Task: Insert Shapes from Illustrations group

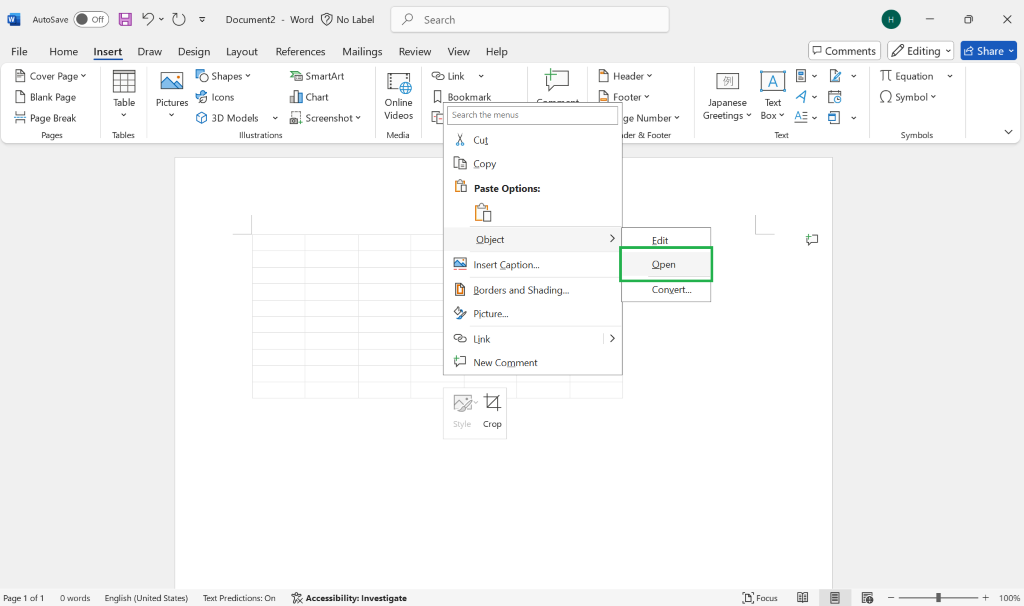Action: [223, 76]
